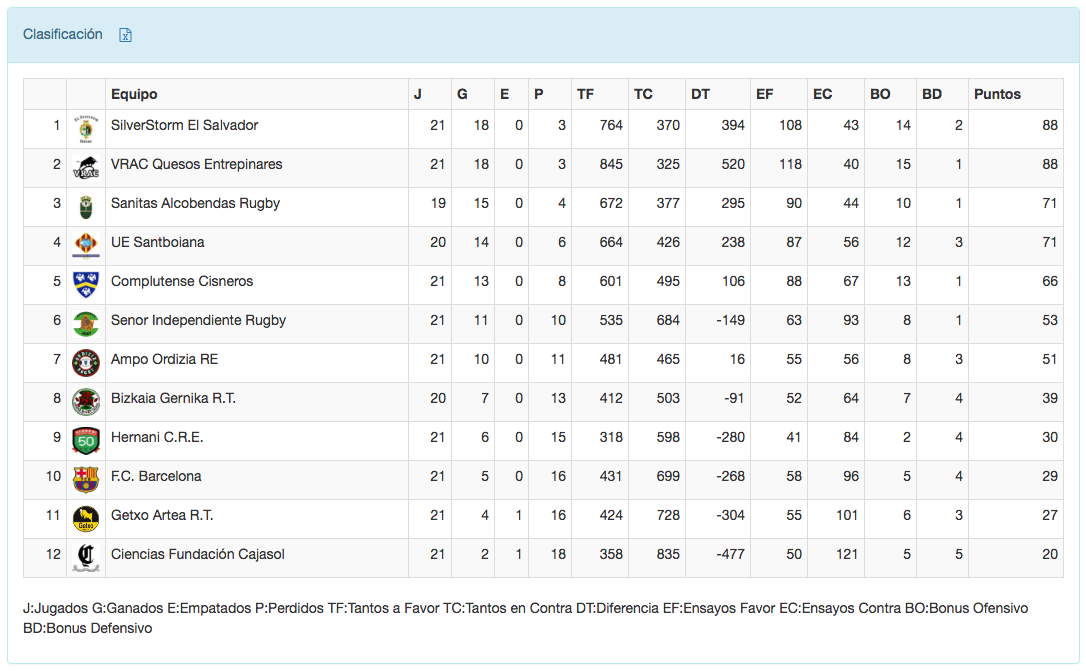Viewport: 1086px width, 671px height.
Task: Click the VRAC Quesos Entrepinares logo
Action: click(x=86, y=168)
